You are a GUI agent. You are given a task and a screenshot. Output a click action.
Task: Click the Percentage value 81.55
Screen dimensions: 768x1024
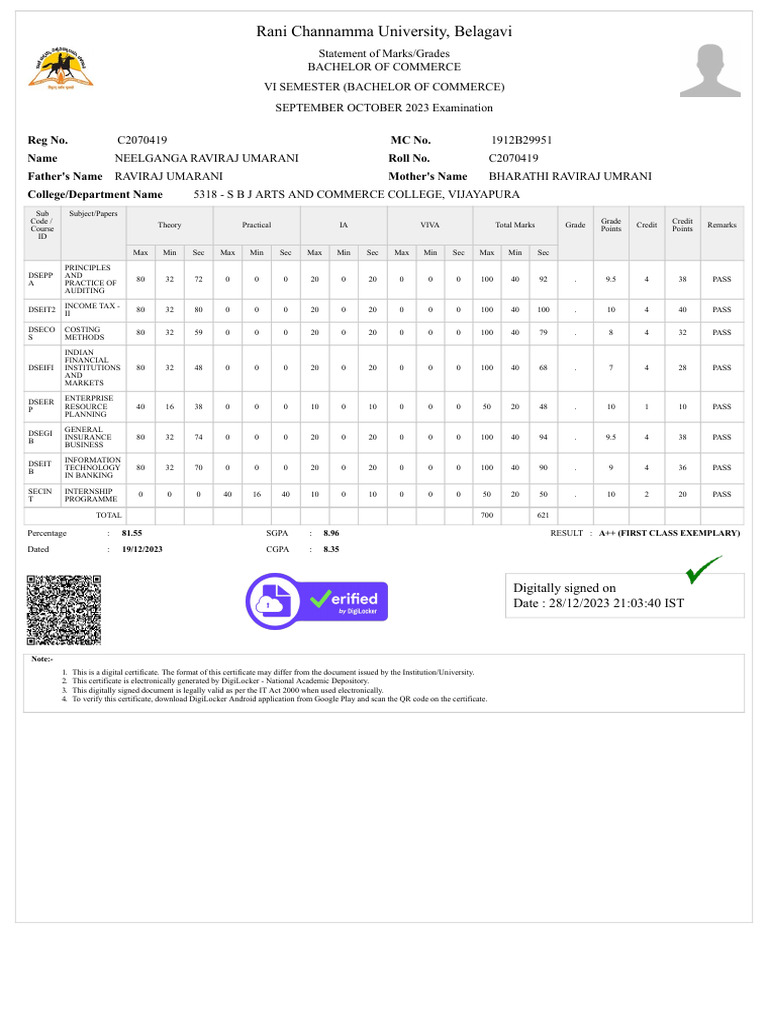(x=132, y=534)
